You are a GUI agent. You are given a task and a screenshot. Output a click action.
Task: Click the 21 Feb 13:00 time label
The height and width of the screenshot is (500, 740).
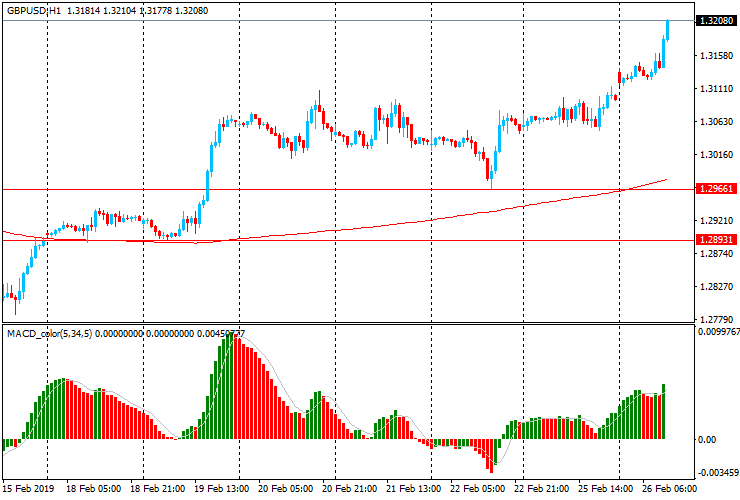pos(414,489)
